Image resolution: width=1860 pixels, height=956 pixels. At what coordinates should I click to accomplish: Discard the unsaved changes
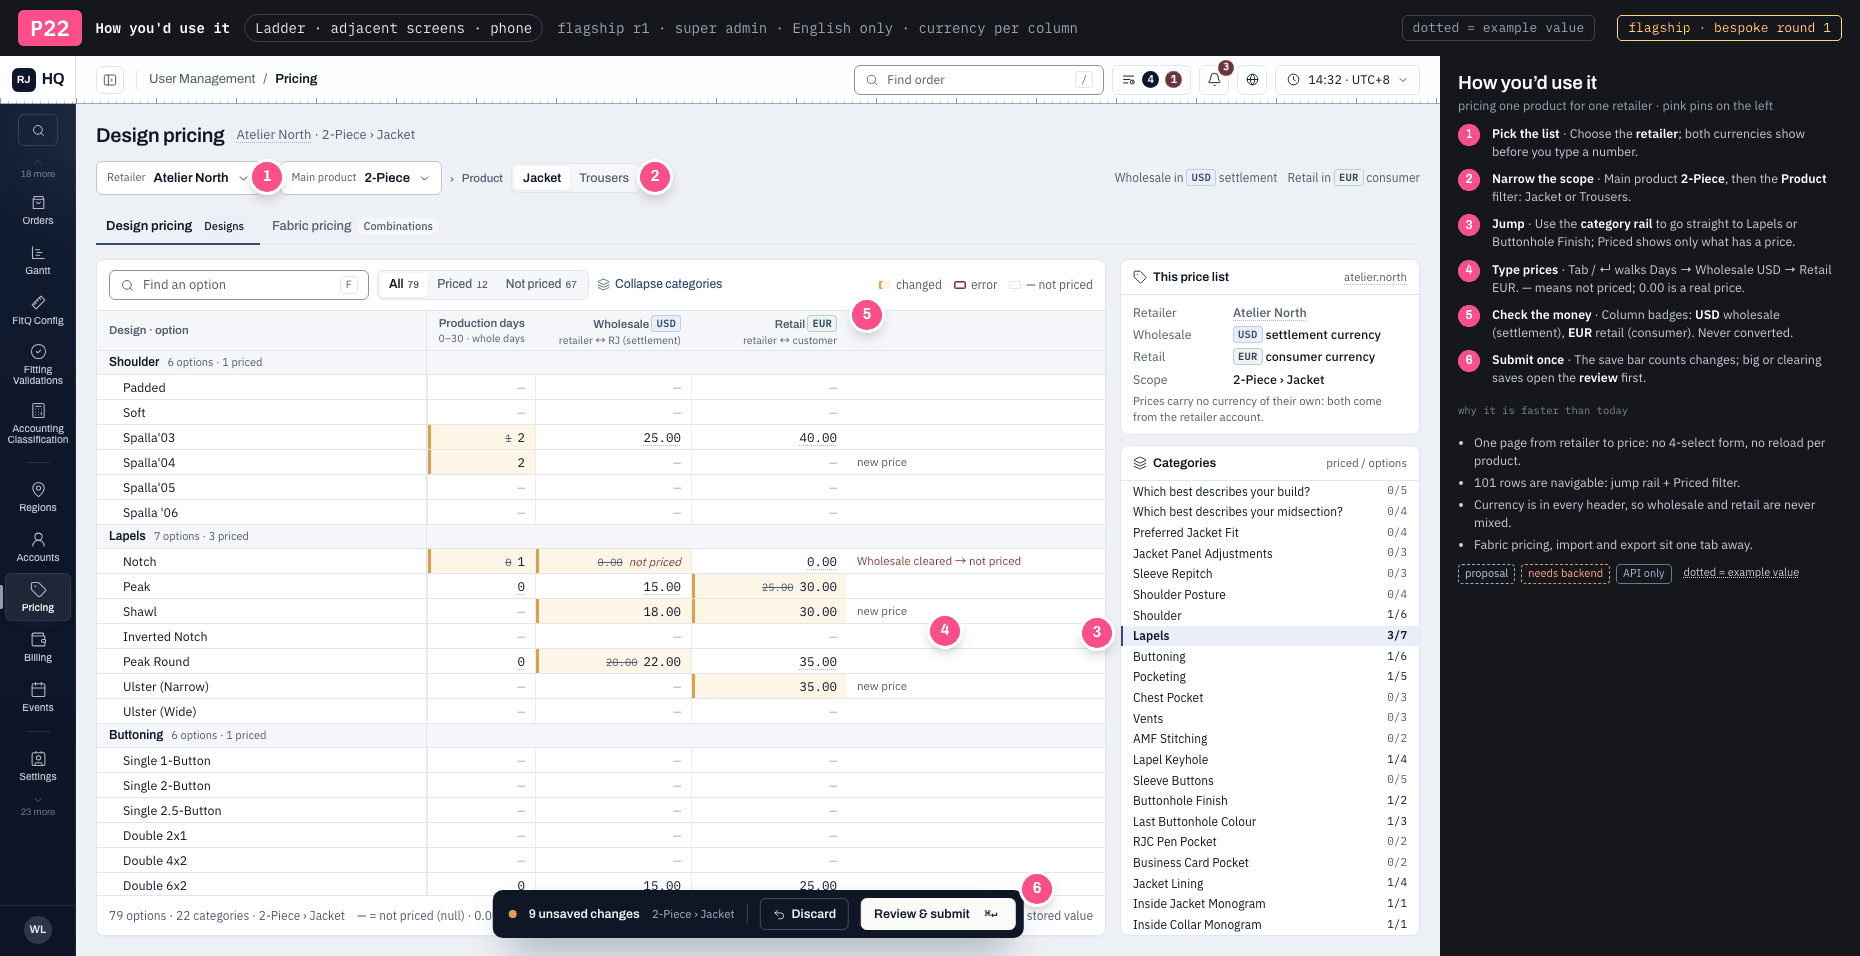(x=805, y=914)
